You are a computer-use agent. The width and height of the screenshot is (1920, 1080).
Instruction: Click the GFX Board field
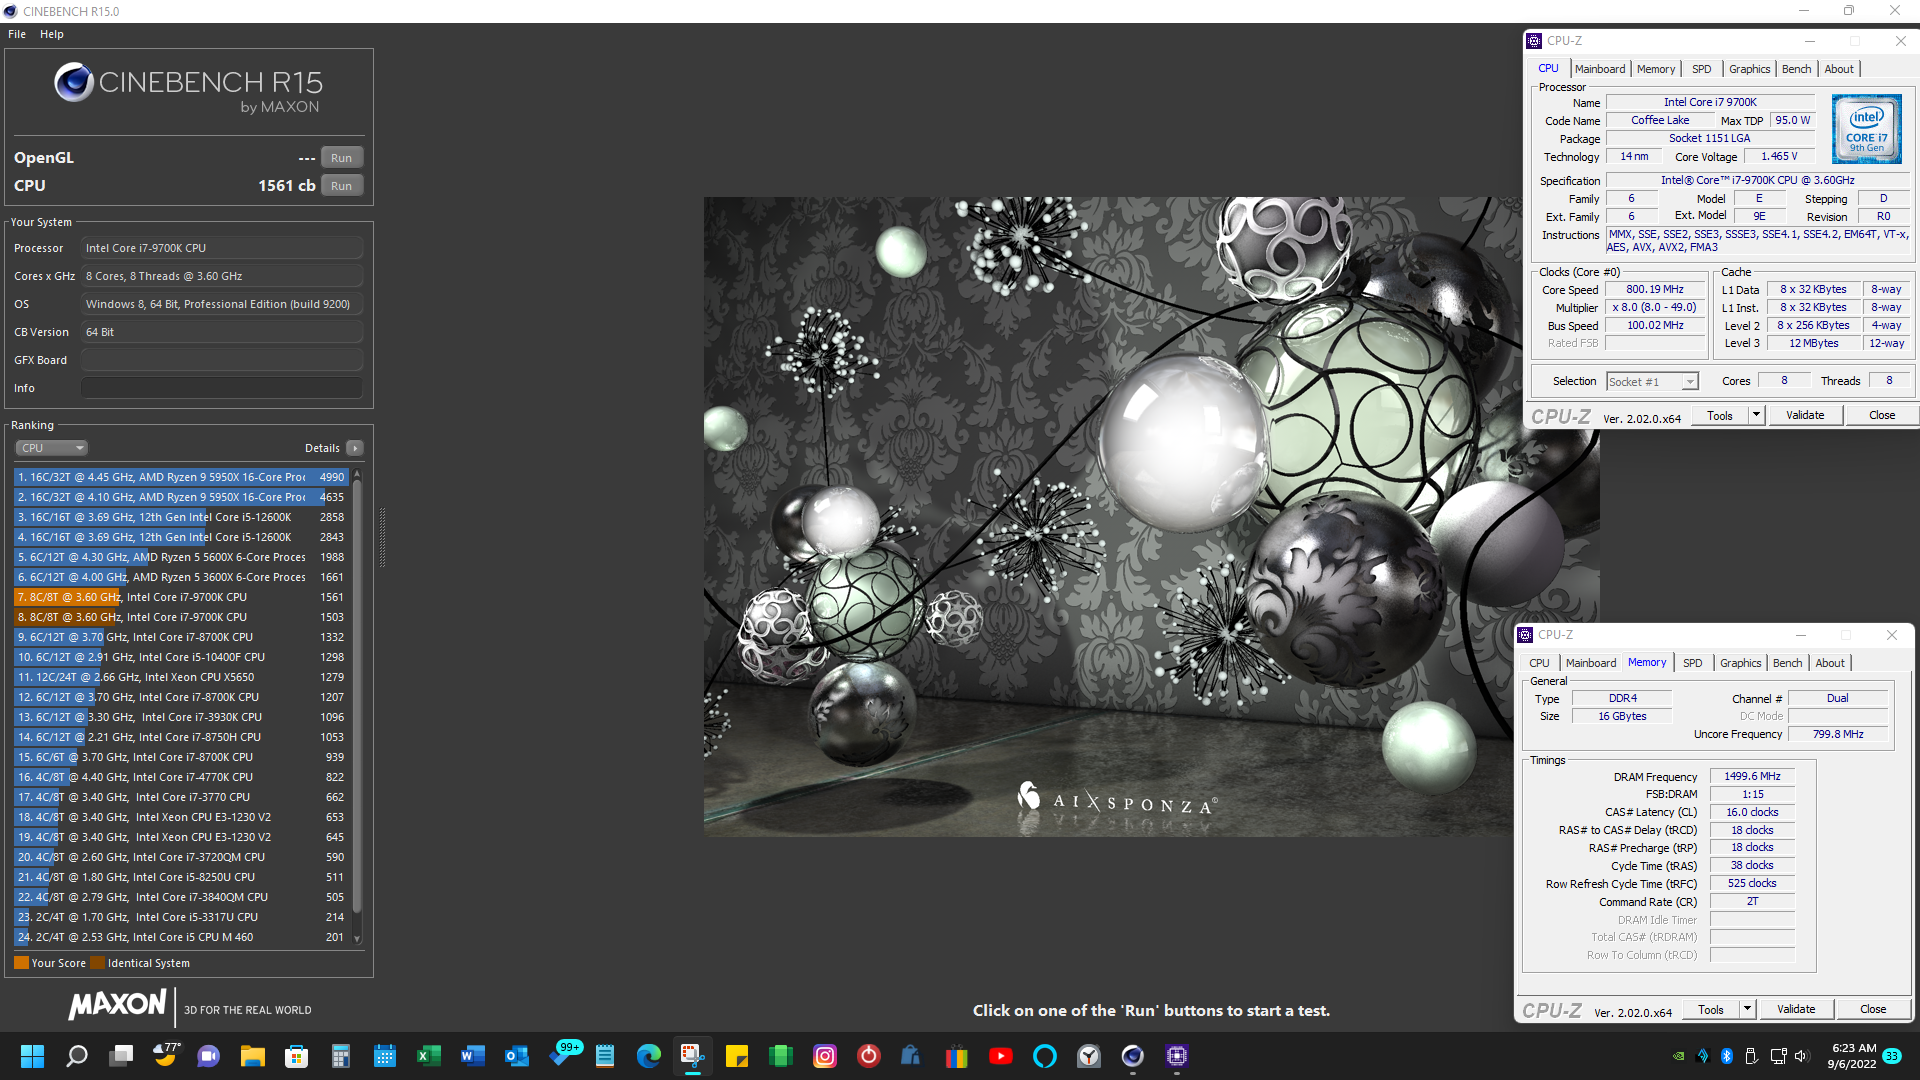pyautogui.click(x=222, y=360)
